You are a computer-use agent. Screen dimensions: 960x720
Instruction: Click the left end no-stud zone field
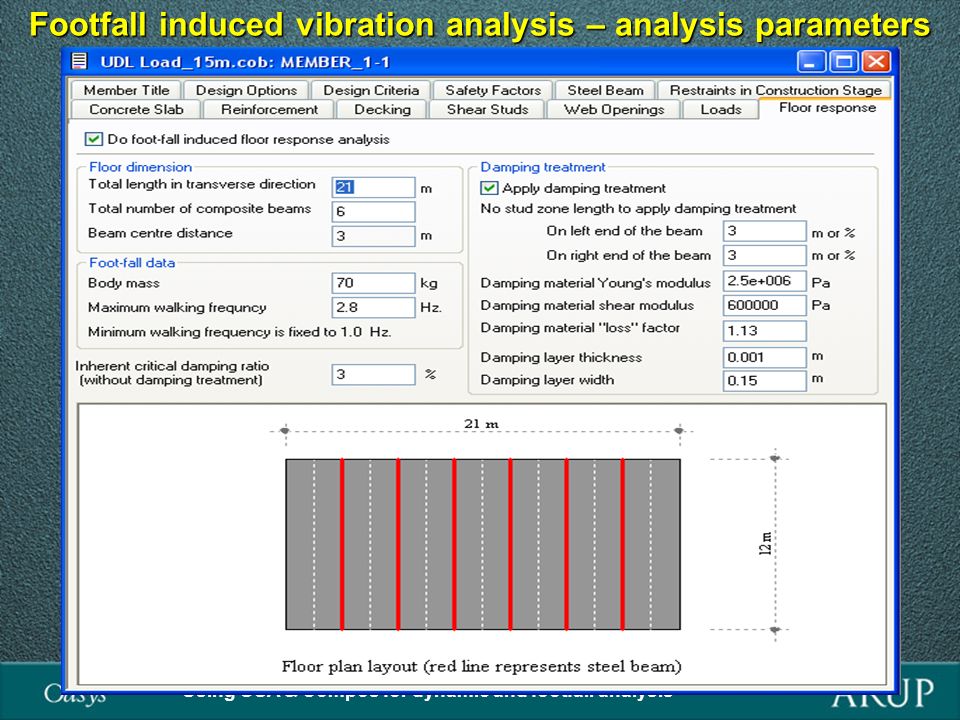tap(765, 231)
